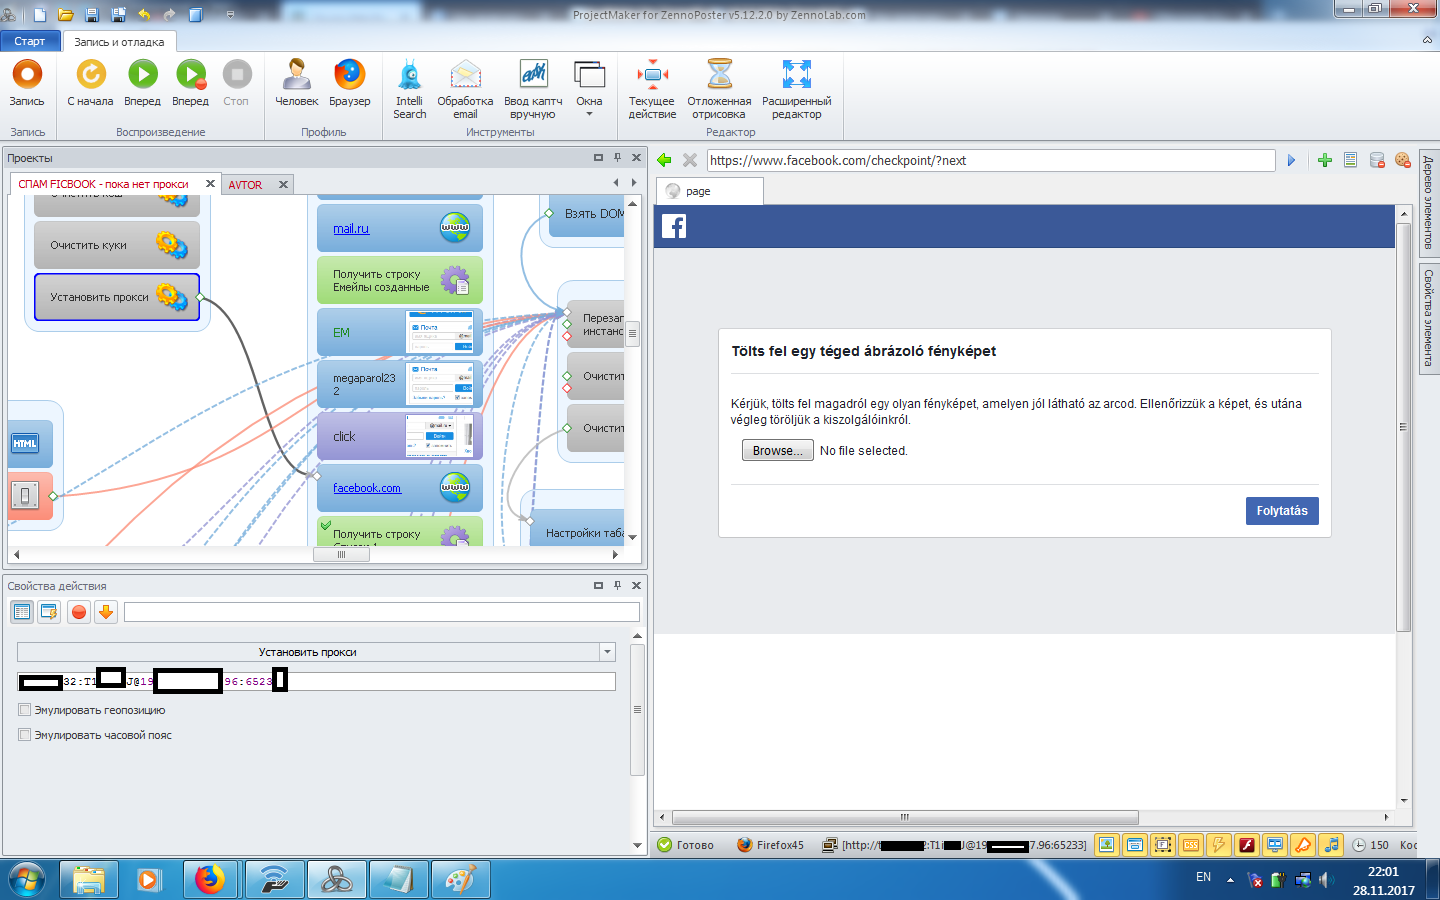Select the Установить прокси action block
1440x900 pixels.
[117, 297]
